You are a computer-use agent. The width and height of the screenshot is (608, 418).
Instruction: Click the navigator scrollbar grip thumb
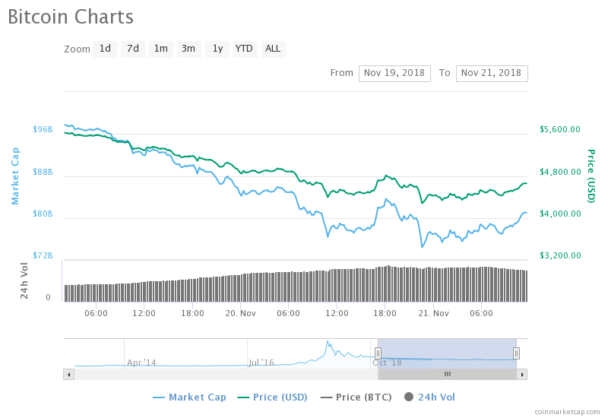447,374
